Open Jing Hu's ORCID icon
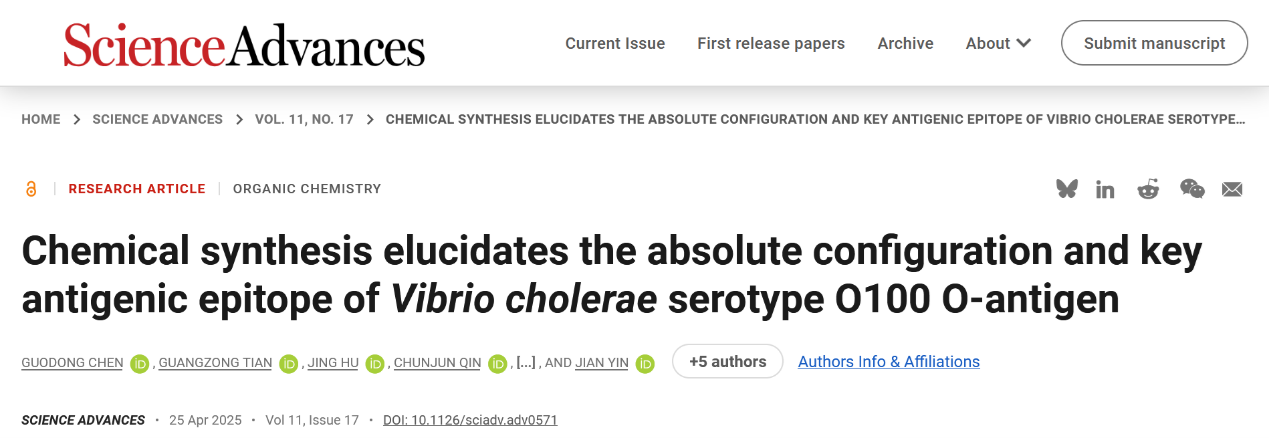The image size is (1269, 438). click(375, 363)
